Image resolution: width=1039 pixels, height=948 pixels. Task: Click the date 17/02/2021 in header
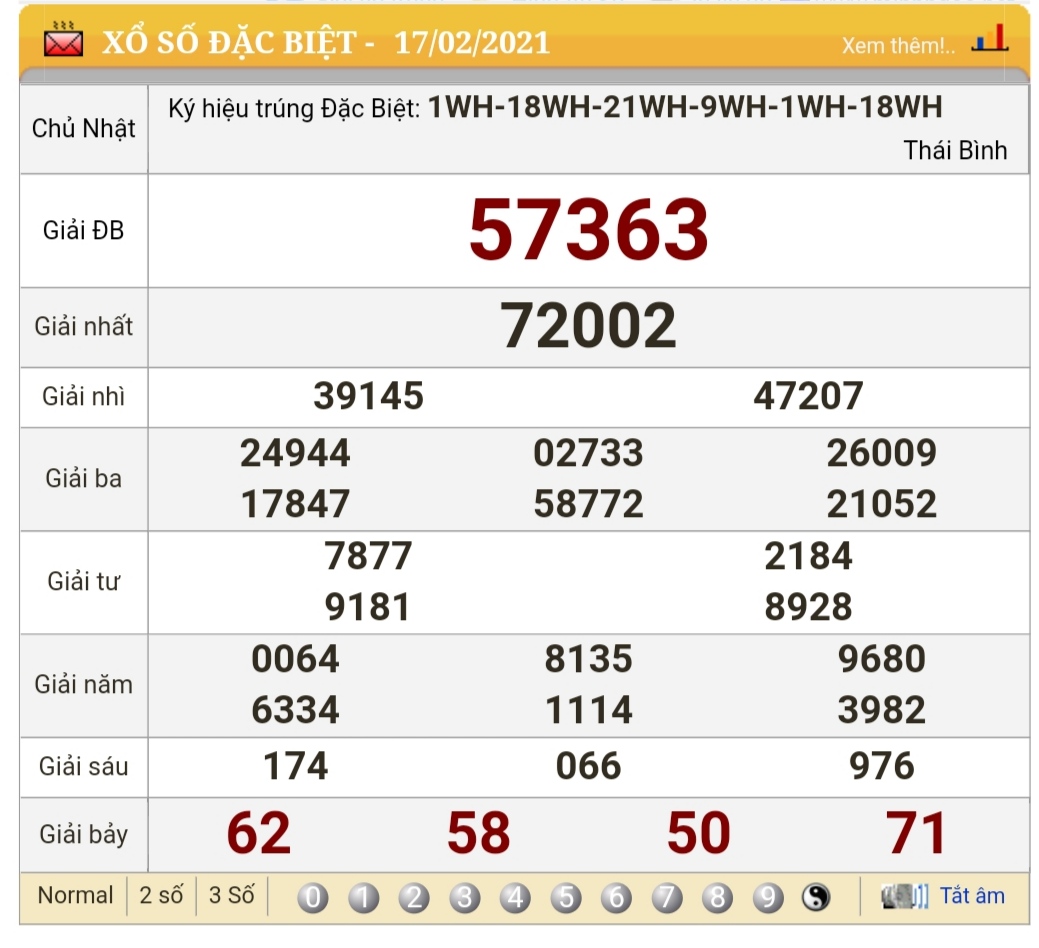[x=472, y=43]
